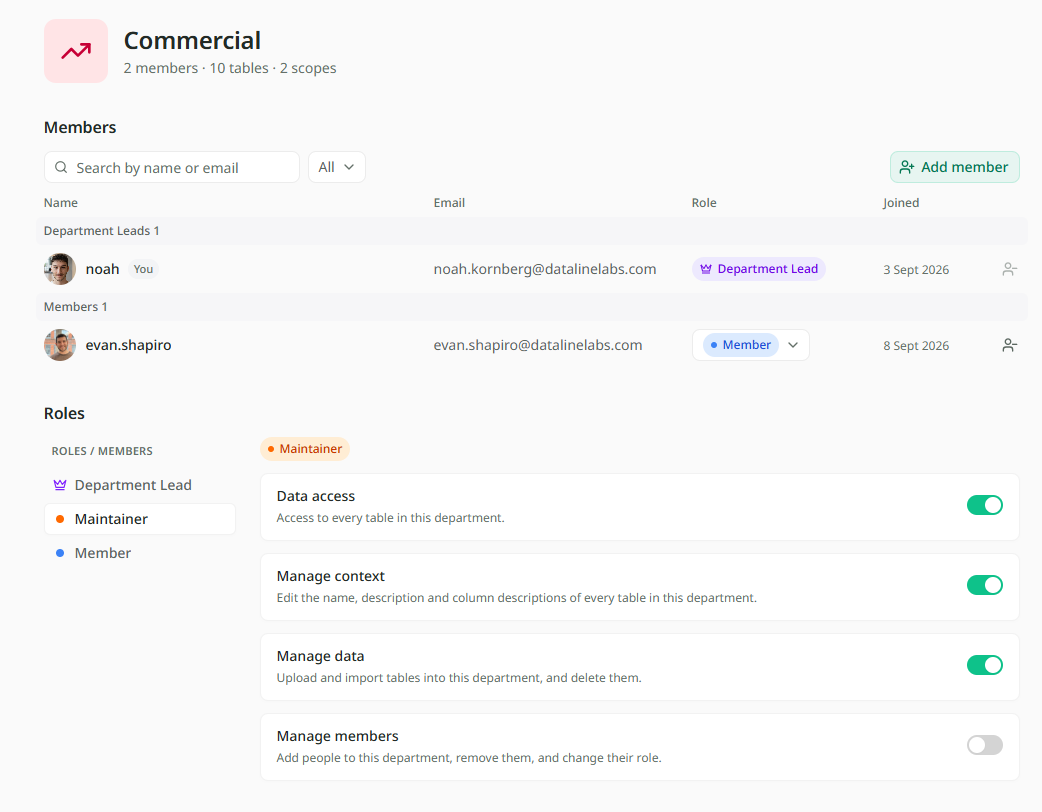Click the remove icon in noah's row
The image size is (1042, 812).
click(x=1009, y=269)
